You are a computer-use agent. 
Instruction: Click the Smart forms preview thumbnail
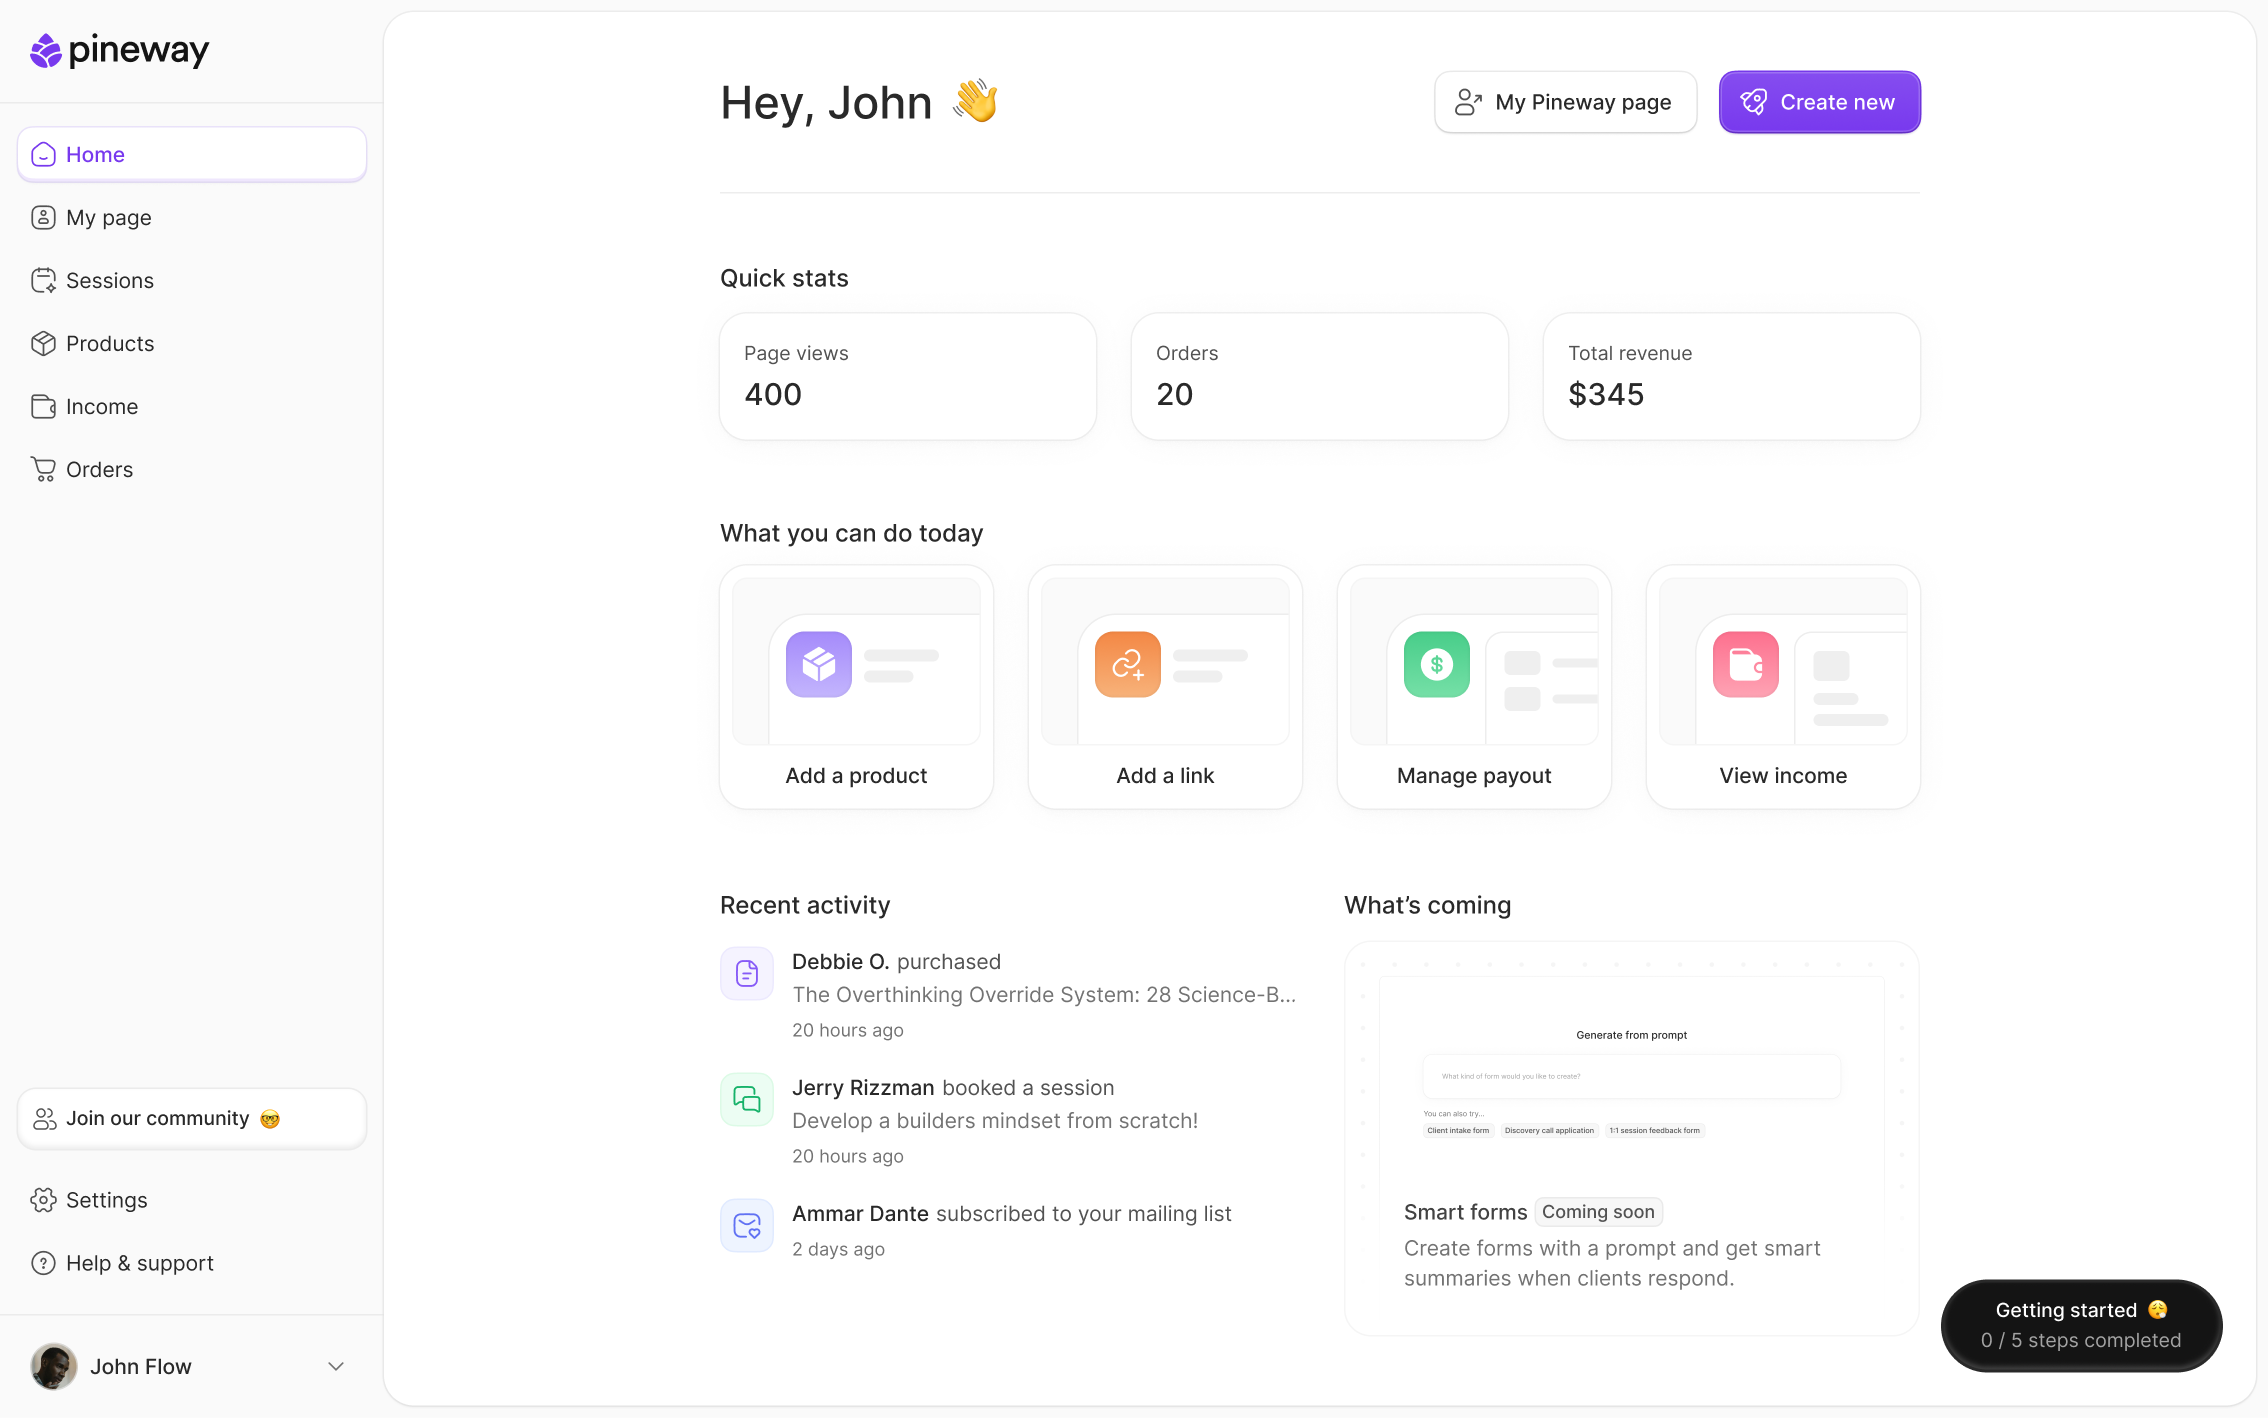1631,1080
